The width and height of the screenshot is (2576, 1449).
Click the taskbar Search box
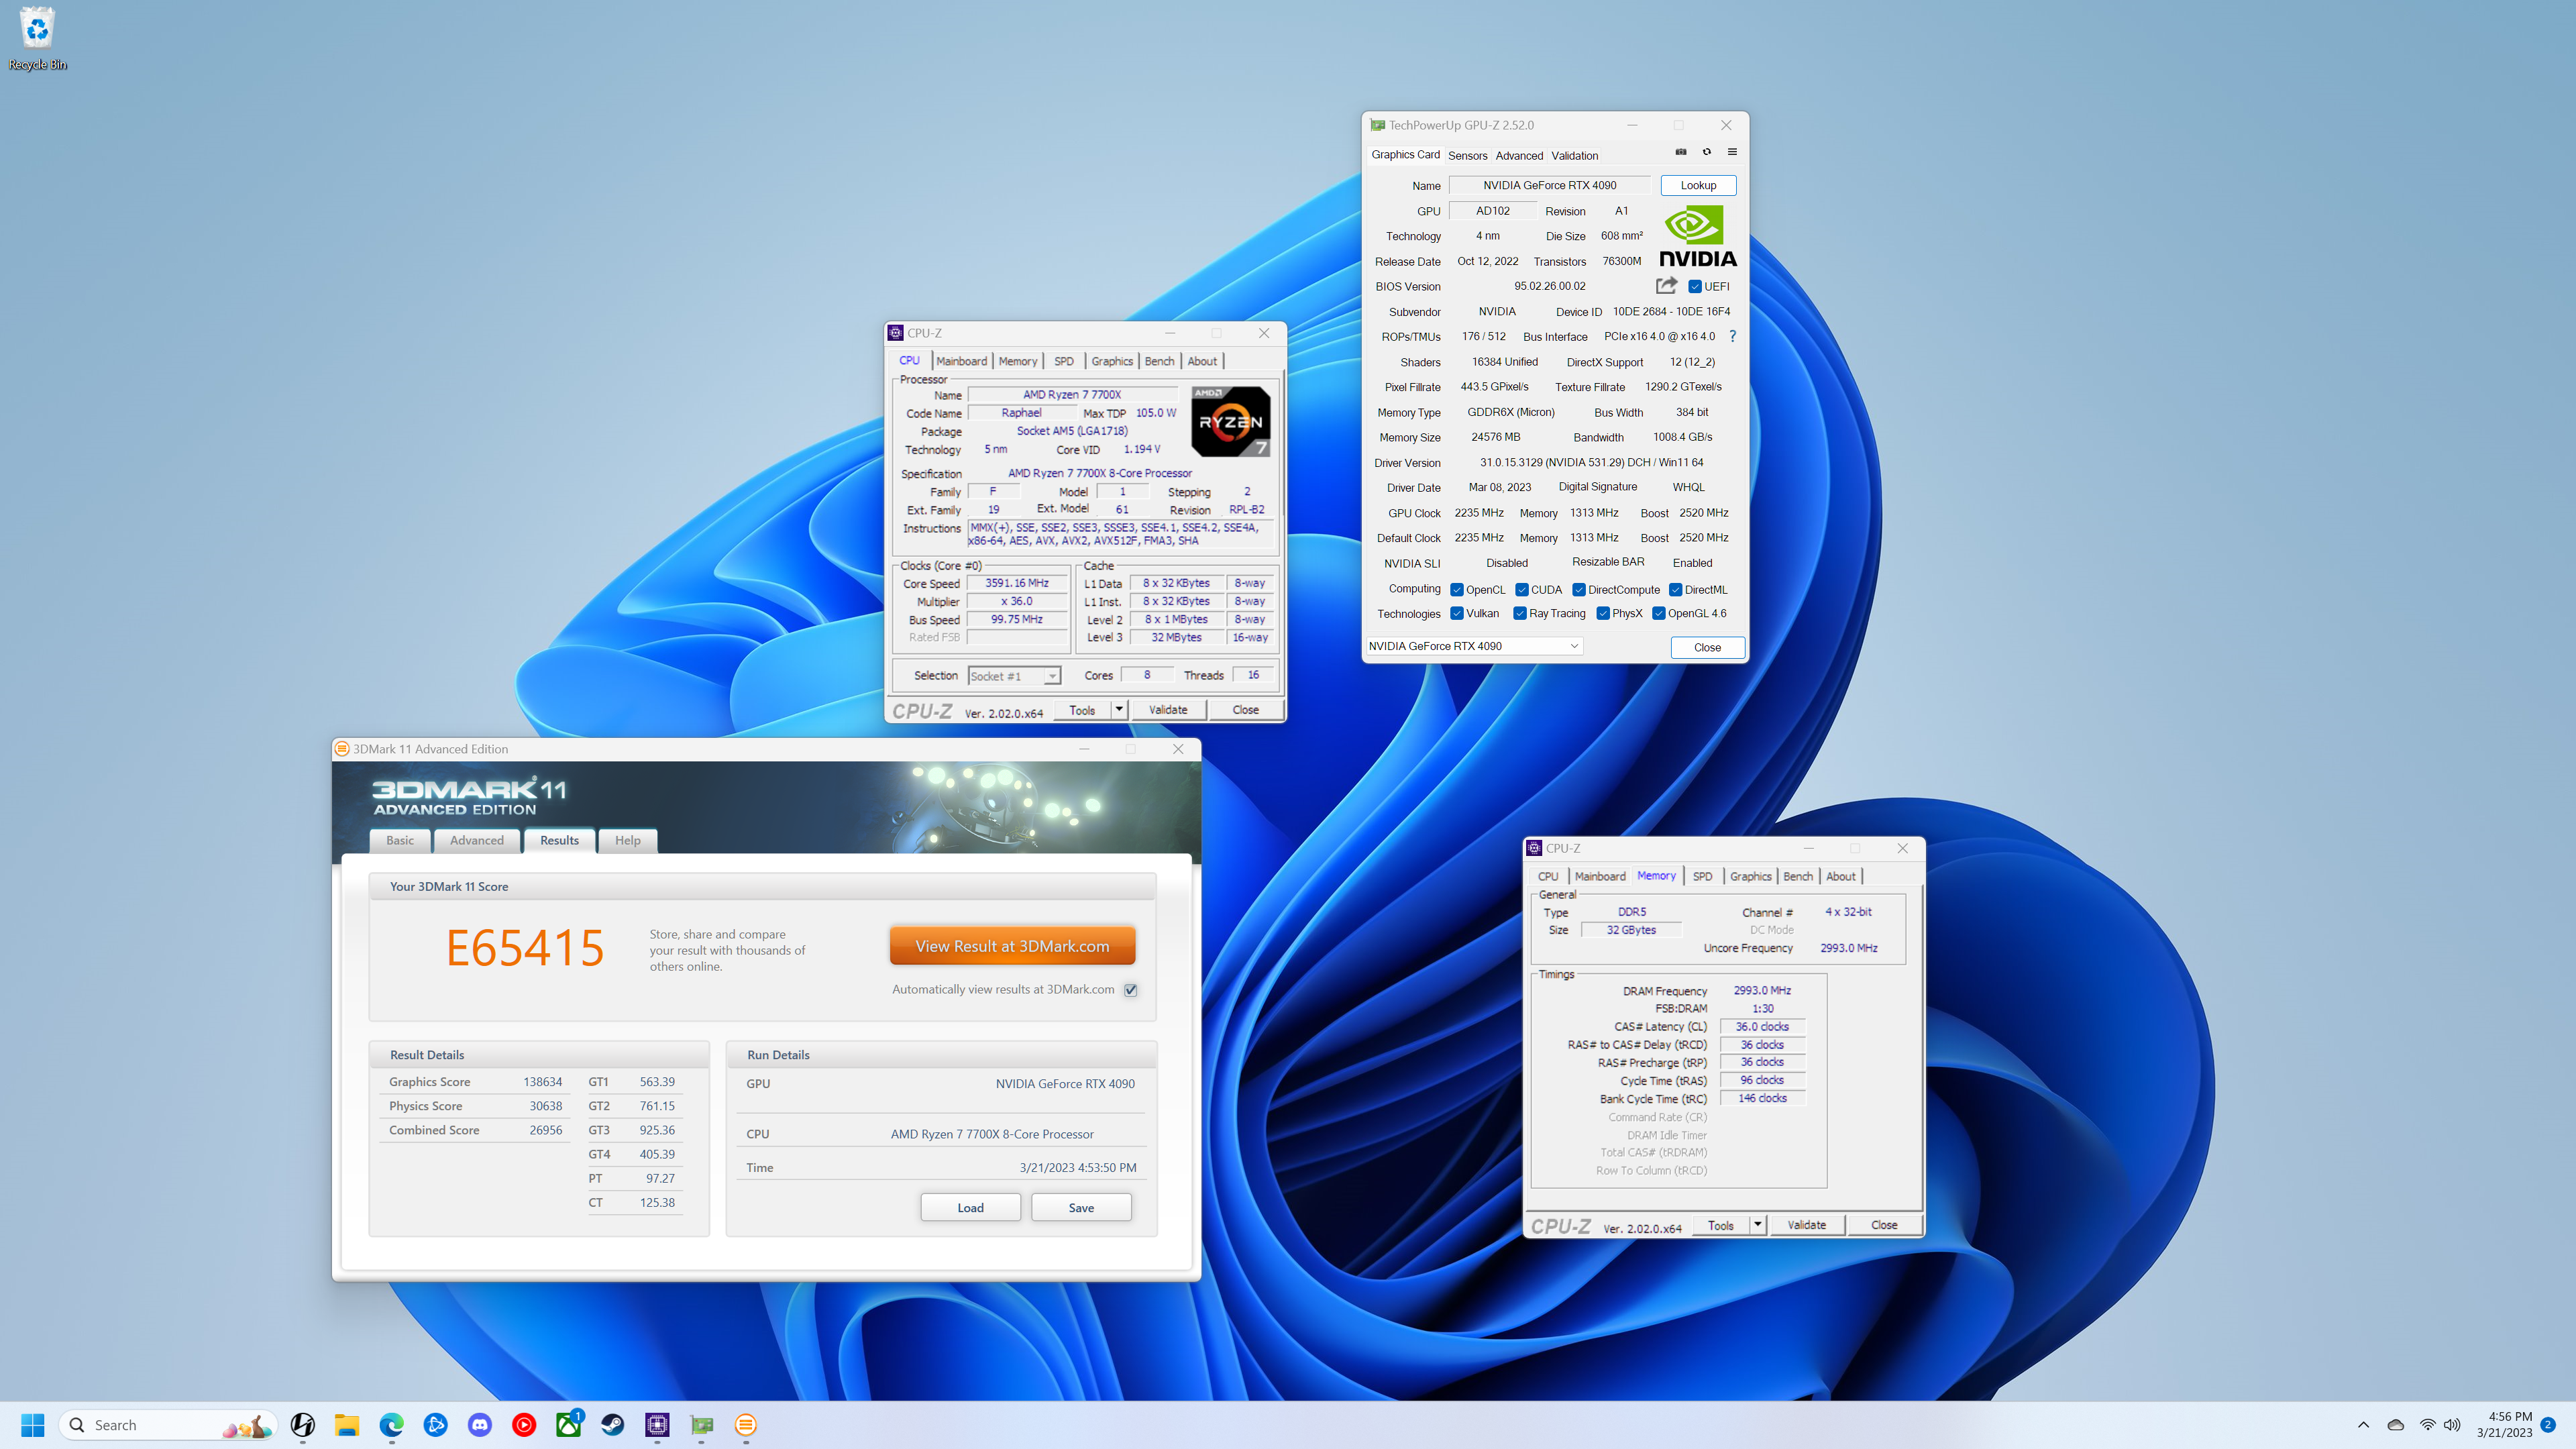click(168, 1425)
